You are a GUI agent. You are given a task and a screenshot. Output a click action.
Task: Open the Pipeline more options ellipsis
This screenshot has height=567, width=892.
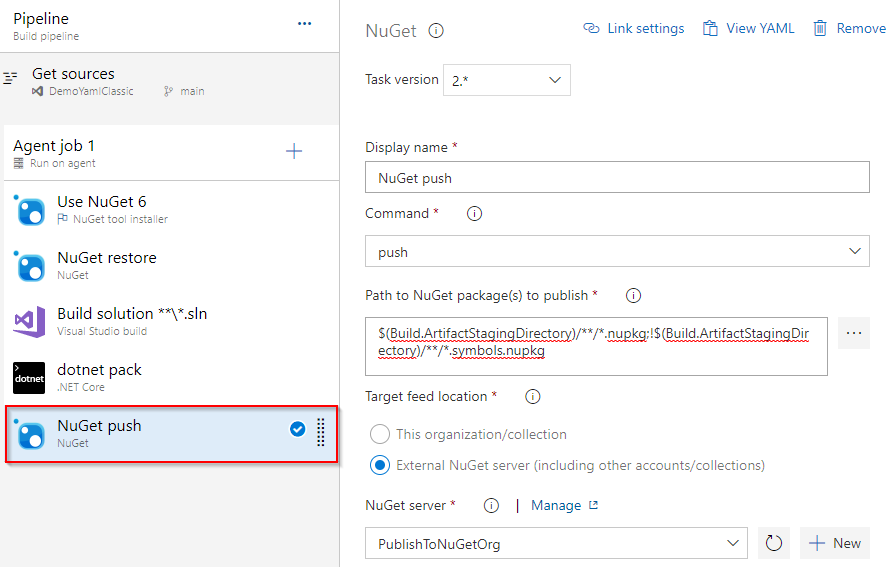pyautogui.click(x=304, y=23)
